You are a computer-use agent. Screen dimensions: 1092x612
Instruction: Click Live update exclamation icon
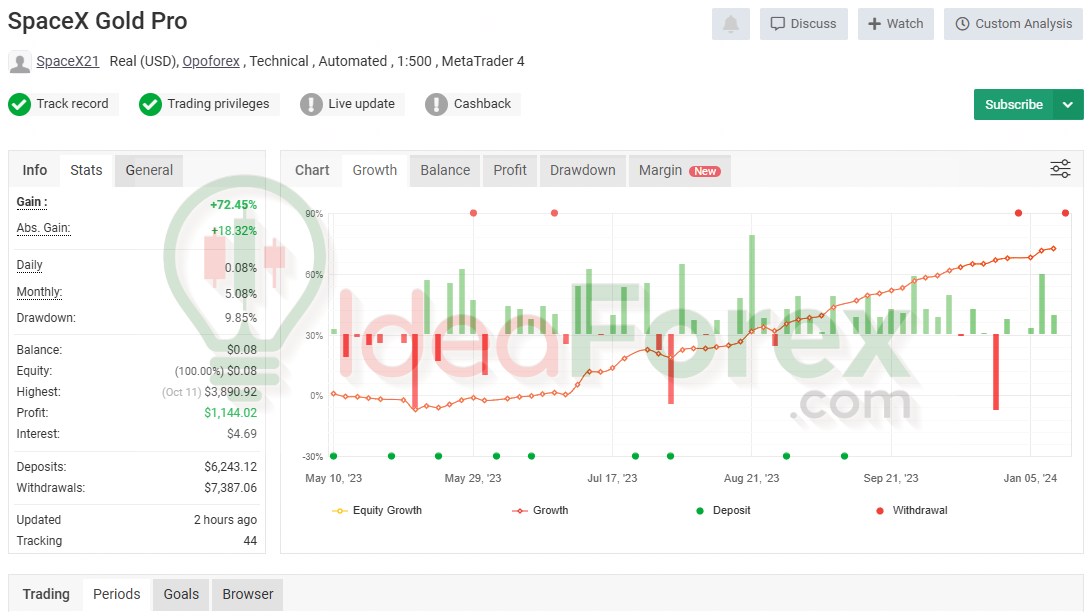click(x=311, y=104)
